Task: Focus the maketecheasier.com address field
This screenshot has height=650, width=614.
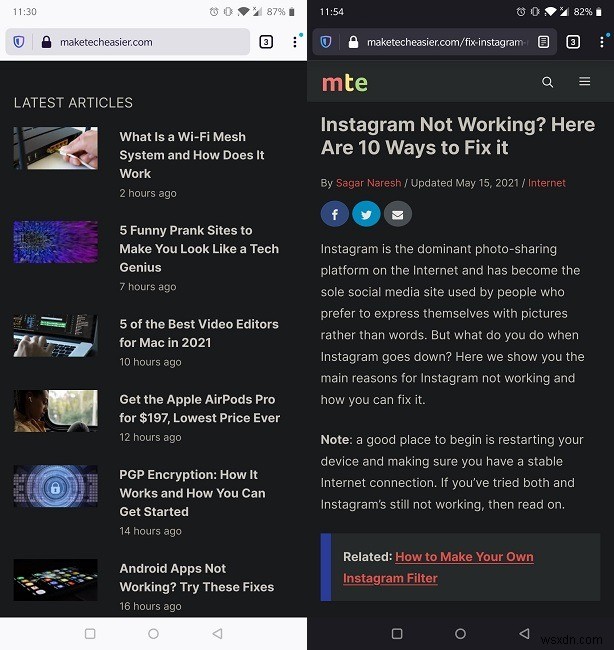Action: 128,42
